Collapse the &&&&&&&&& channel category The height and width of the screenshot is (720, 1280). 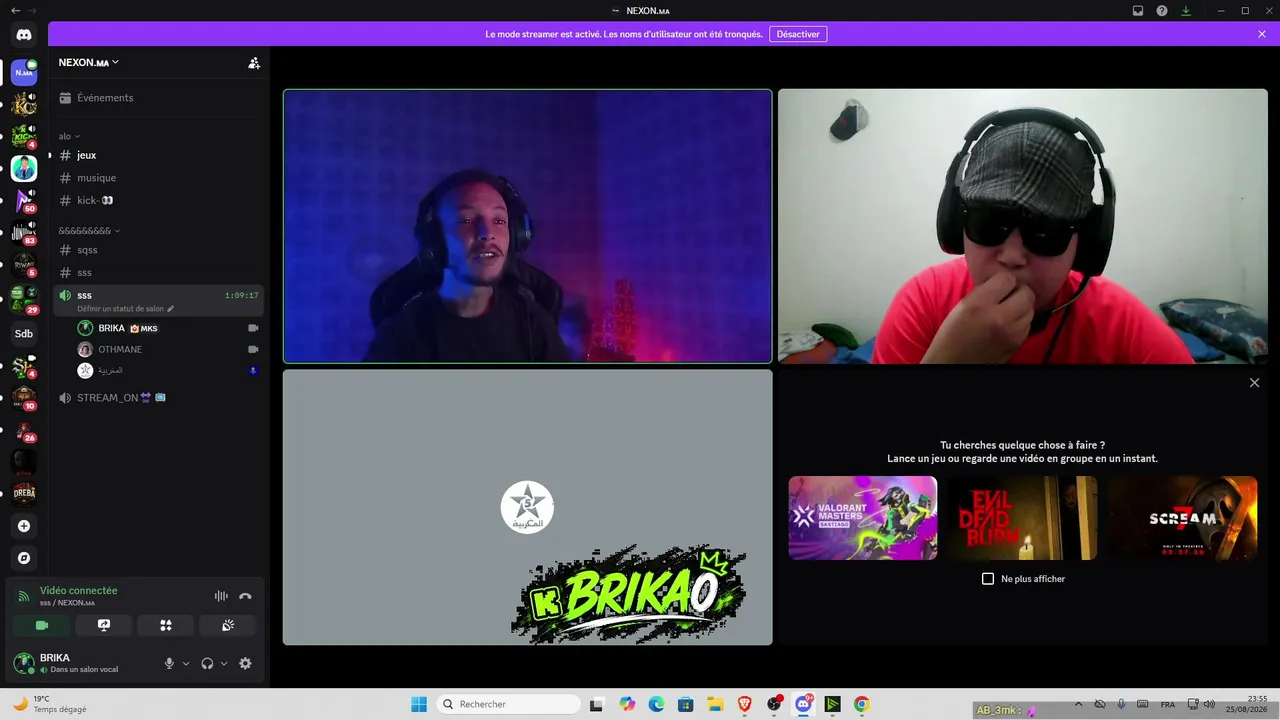(x=89, y=231)
